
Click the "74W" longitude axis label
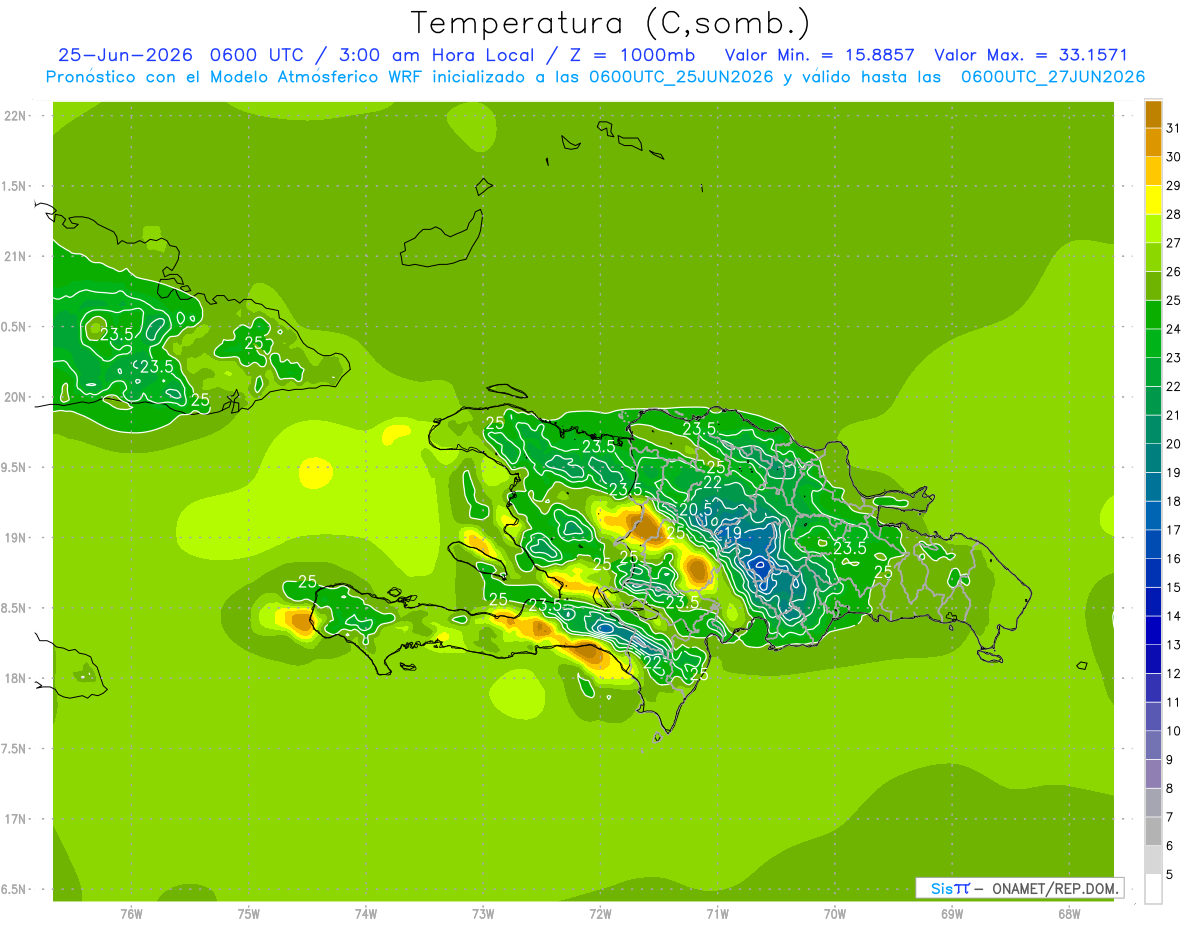[366, 914]
